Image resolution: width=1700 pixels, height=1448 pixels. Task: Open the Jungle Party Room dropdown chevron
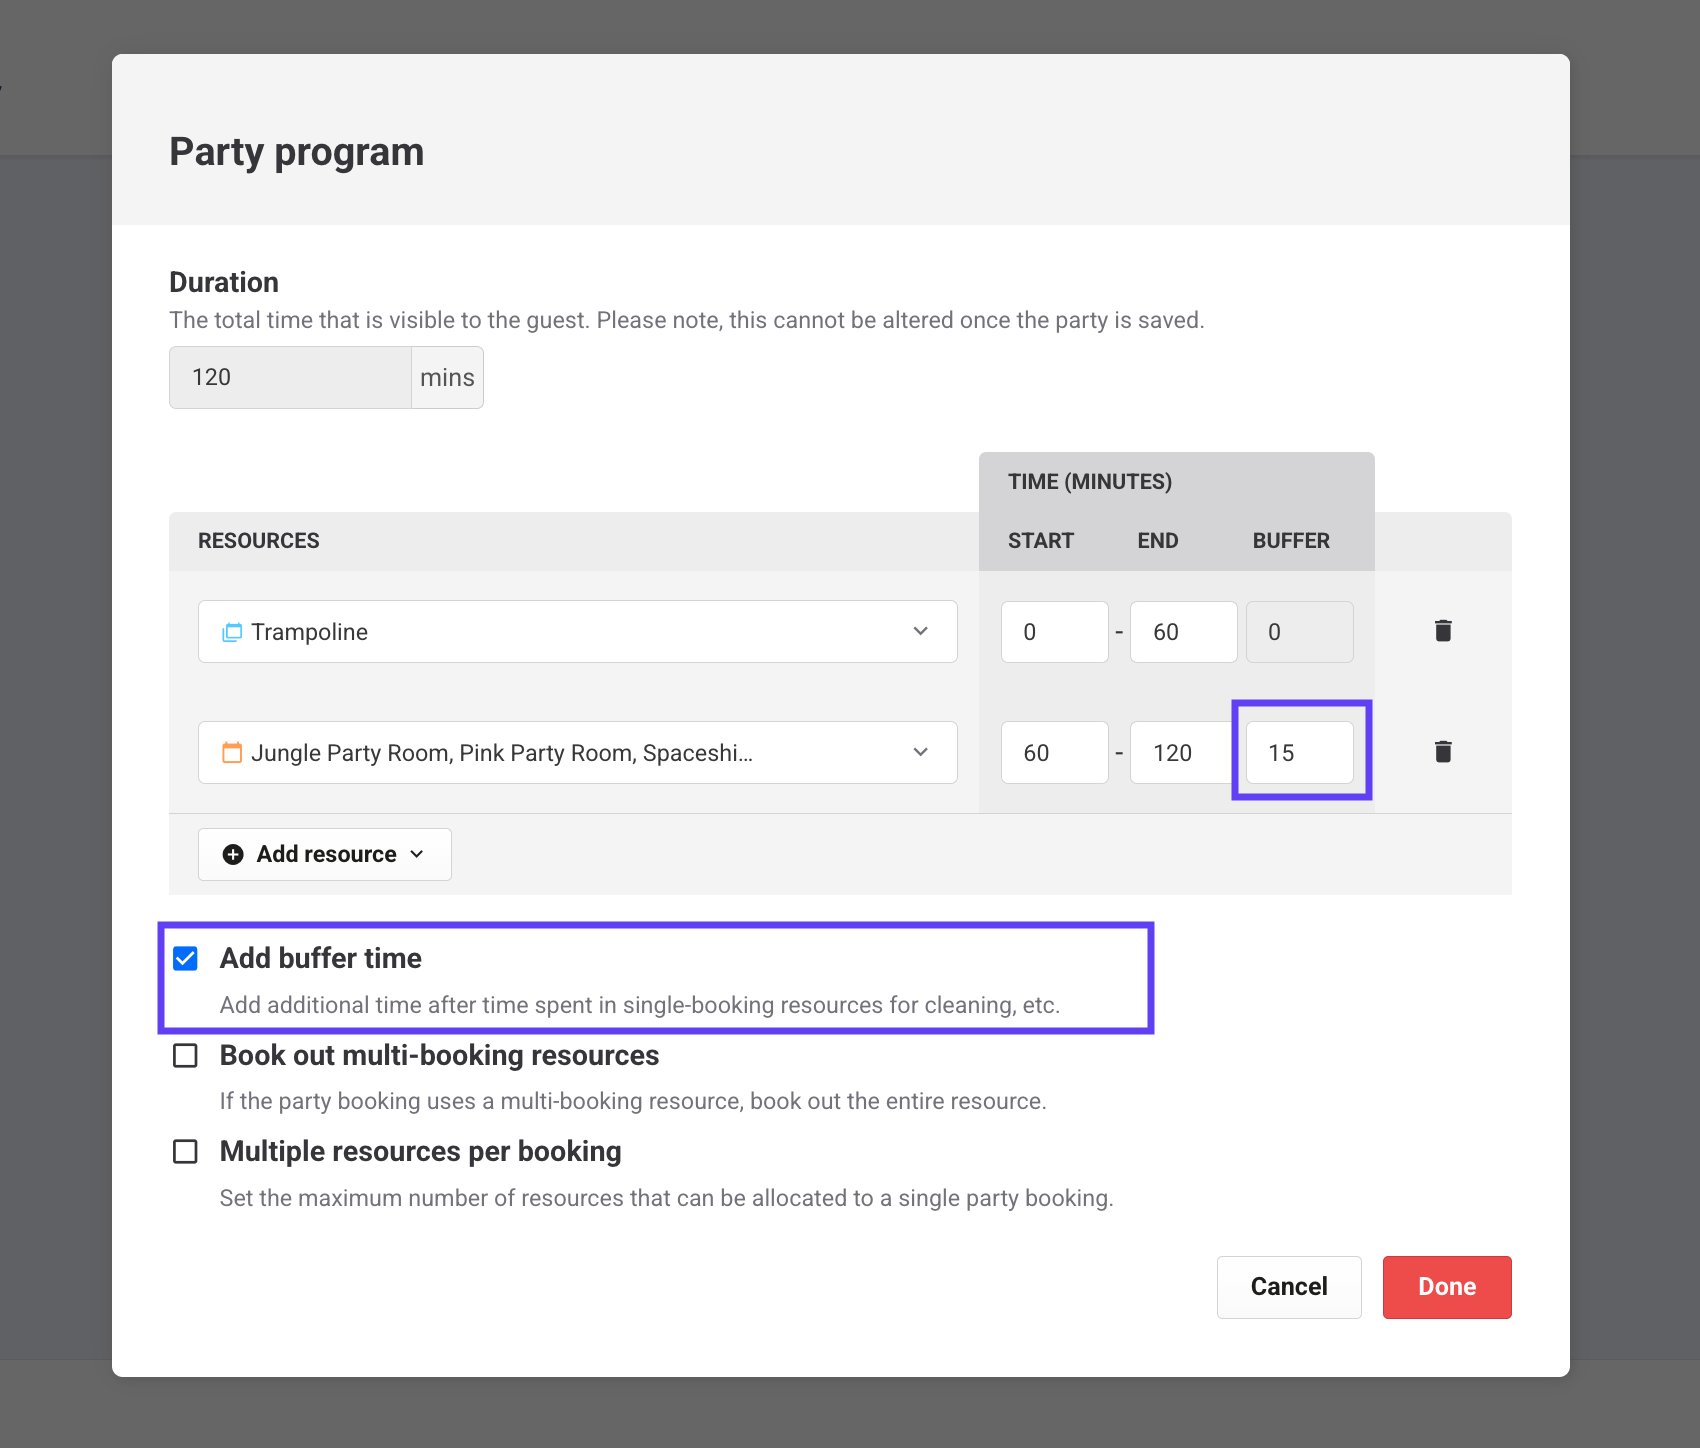point(920,753)
